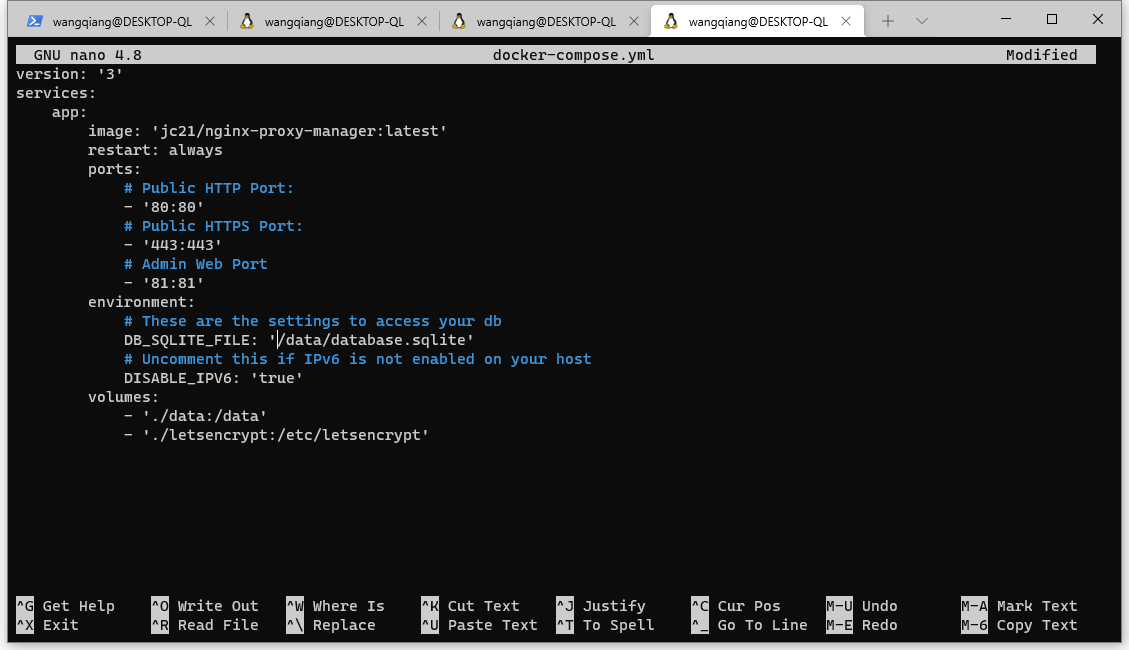Maximize the terminal window
This screenshot has width=1129, height=650.
click(1052, 19)
